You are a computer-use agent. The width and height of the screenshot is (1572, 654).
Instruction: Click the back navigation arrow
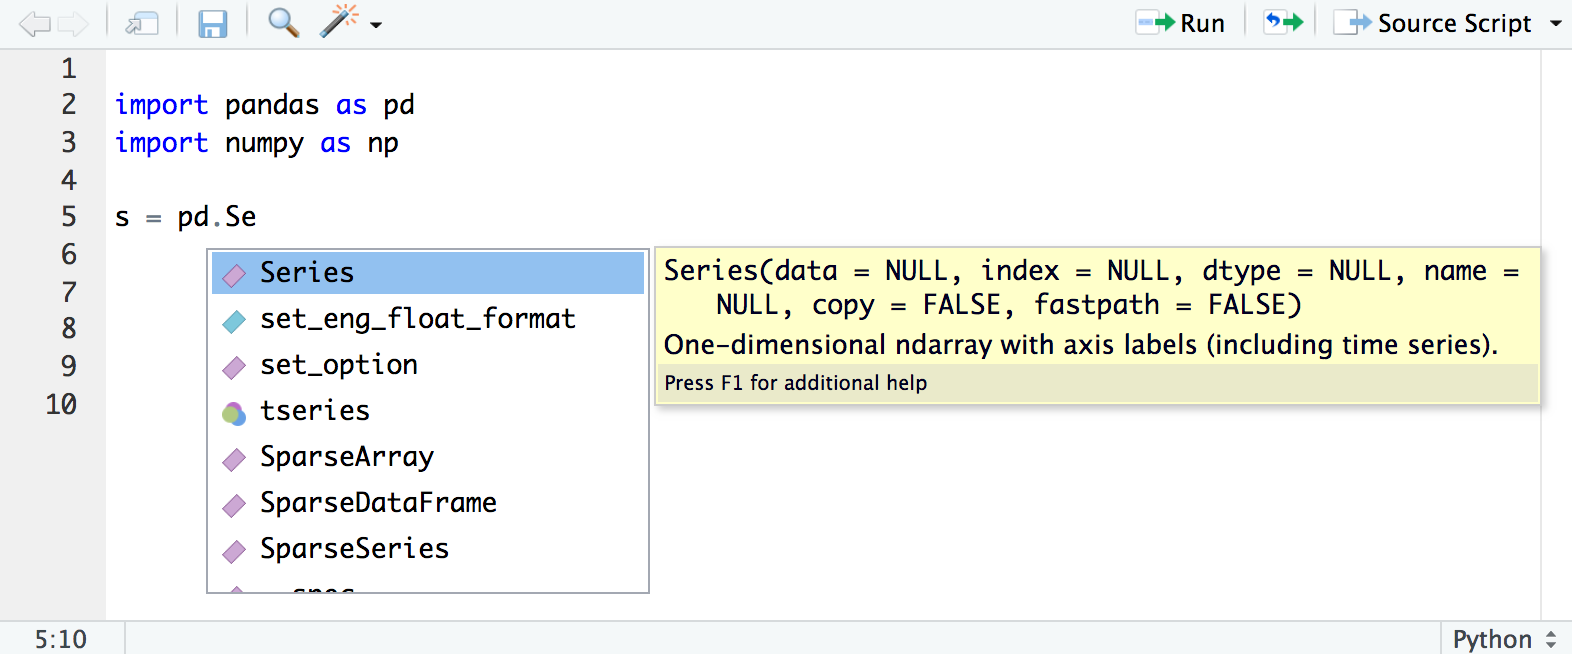[x=34, y=23]
